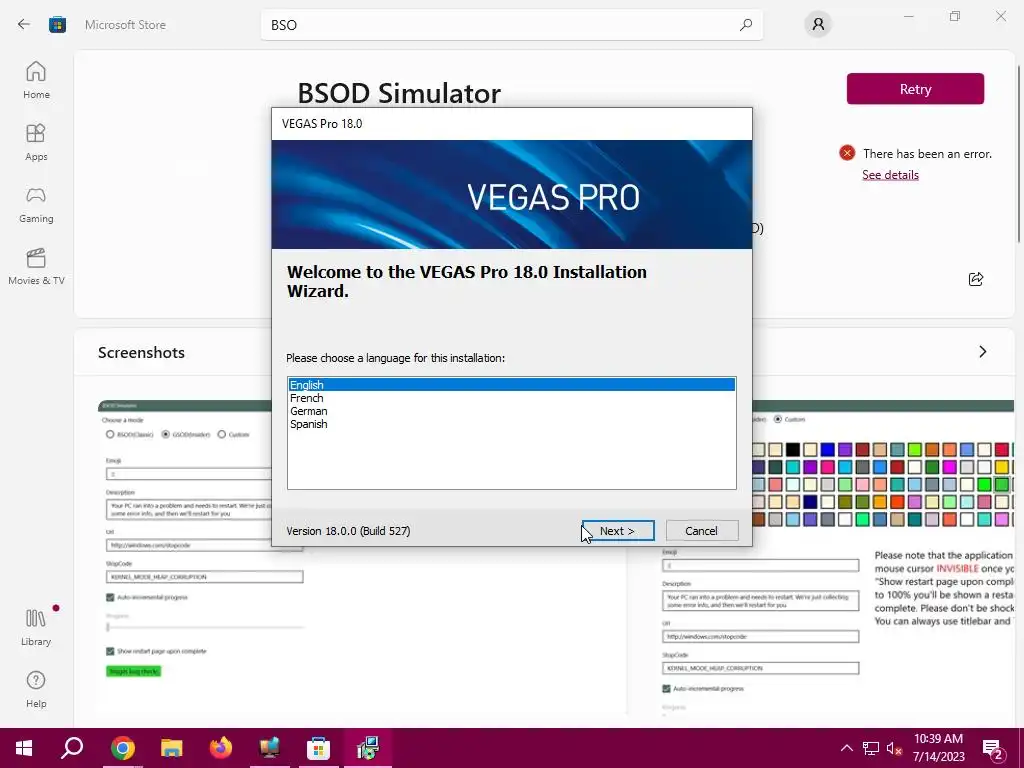Image resolution: width=1024 pixels, height=768 pixels.
Task: Open the monitor app taskbar icon
Action: coord(269,748)
